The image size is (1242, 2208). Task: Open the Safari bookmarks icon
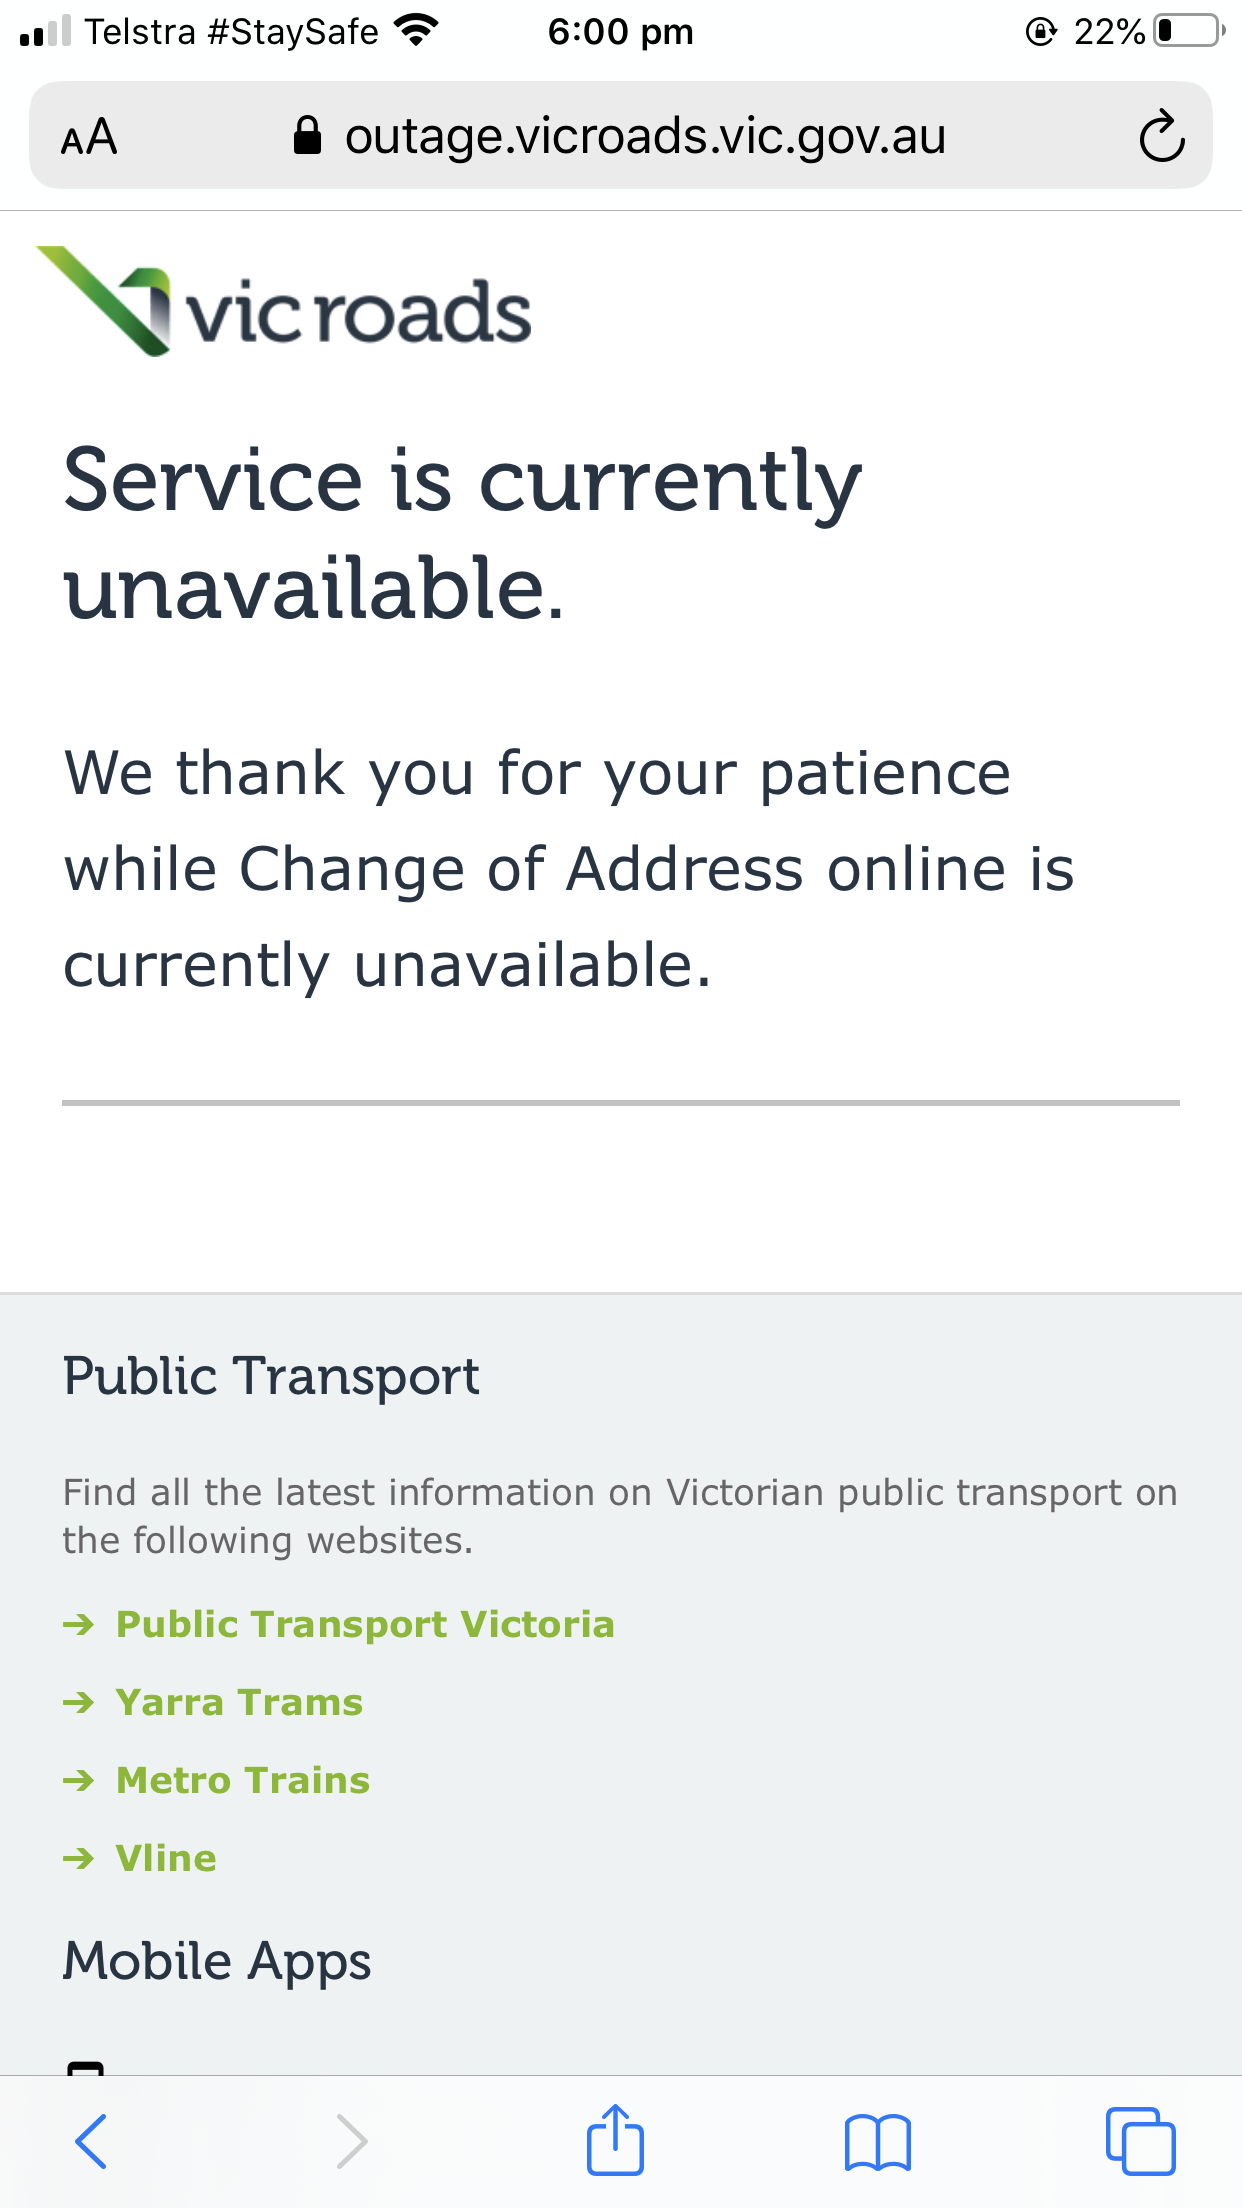(x=877, y=2142)
